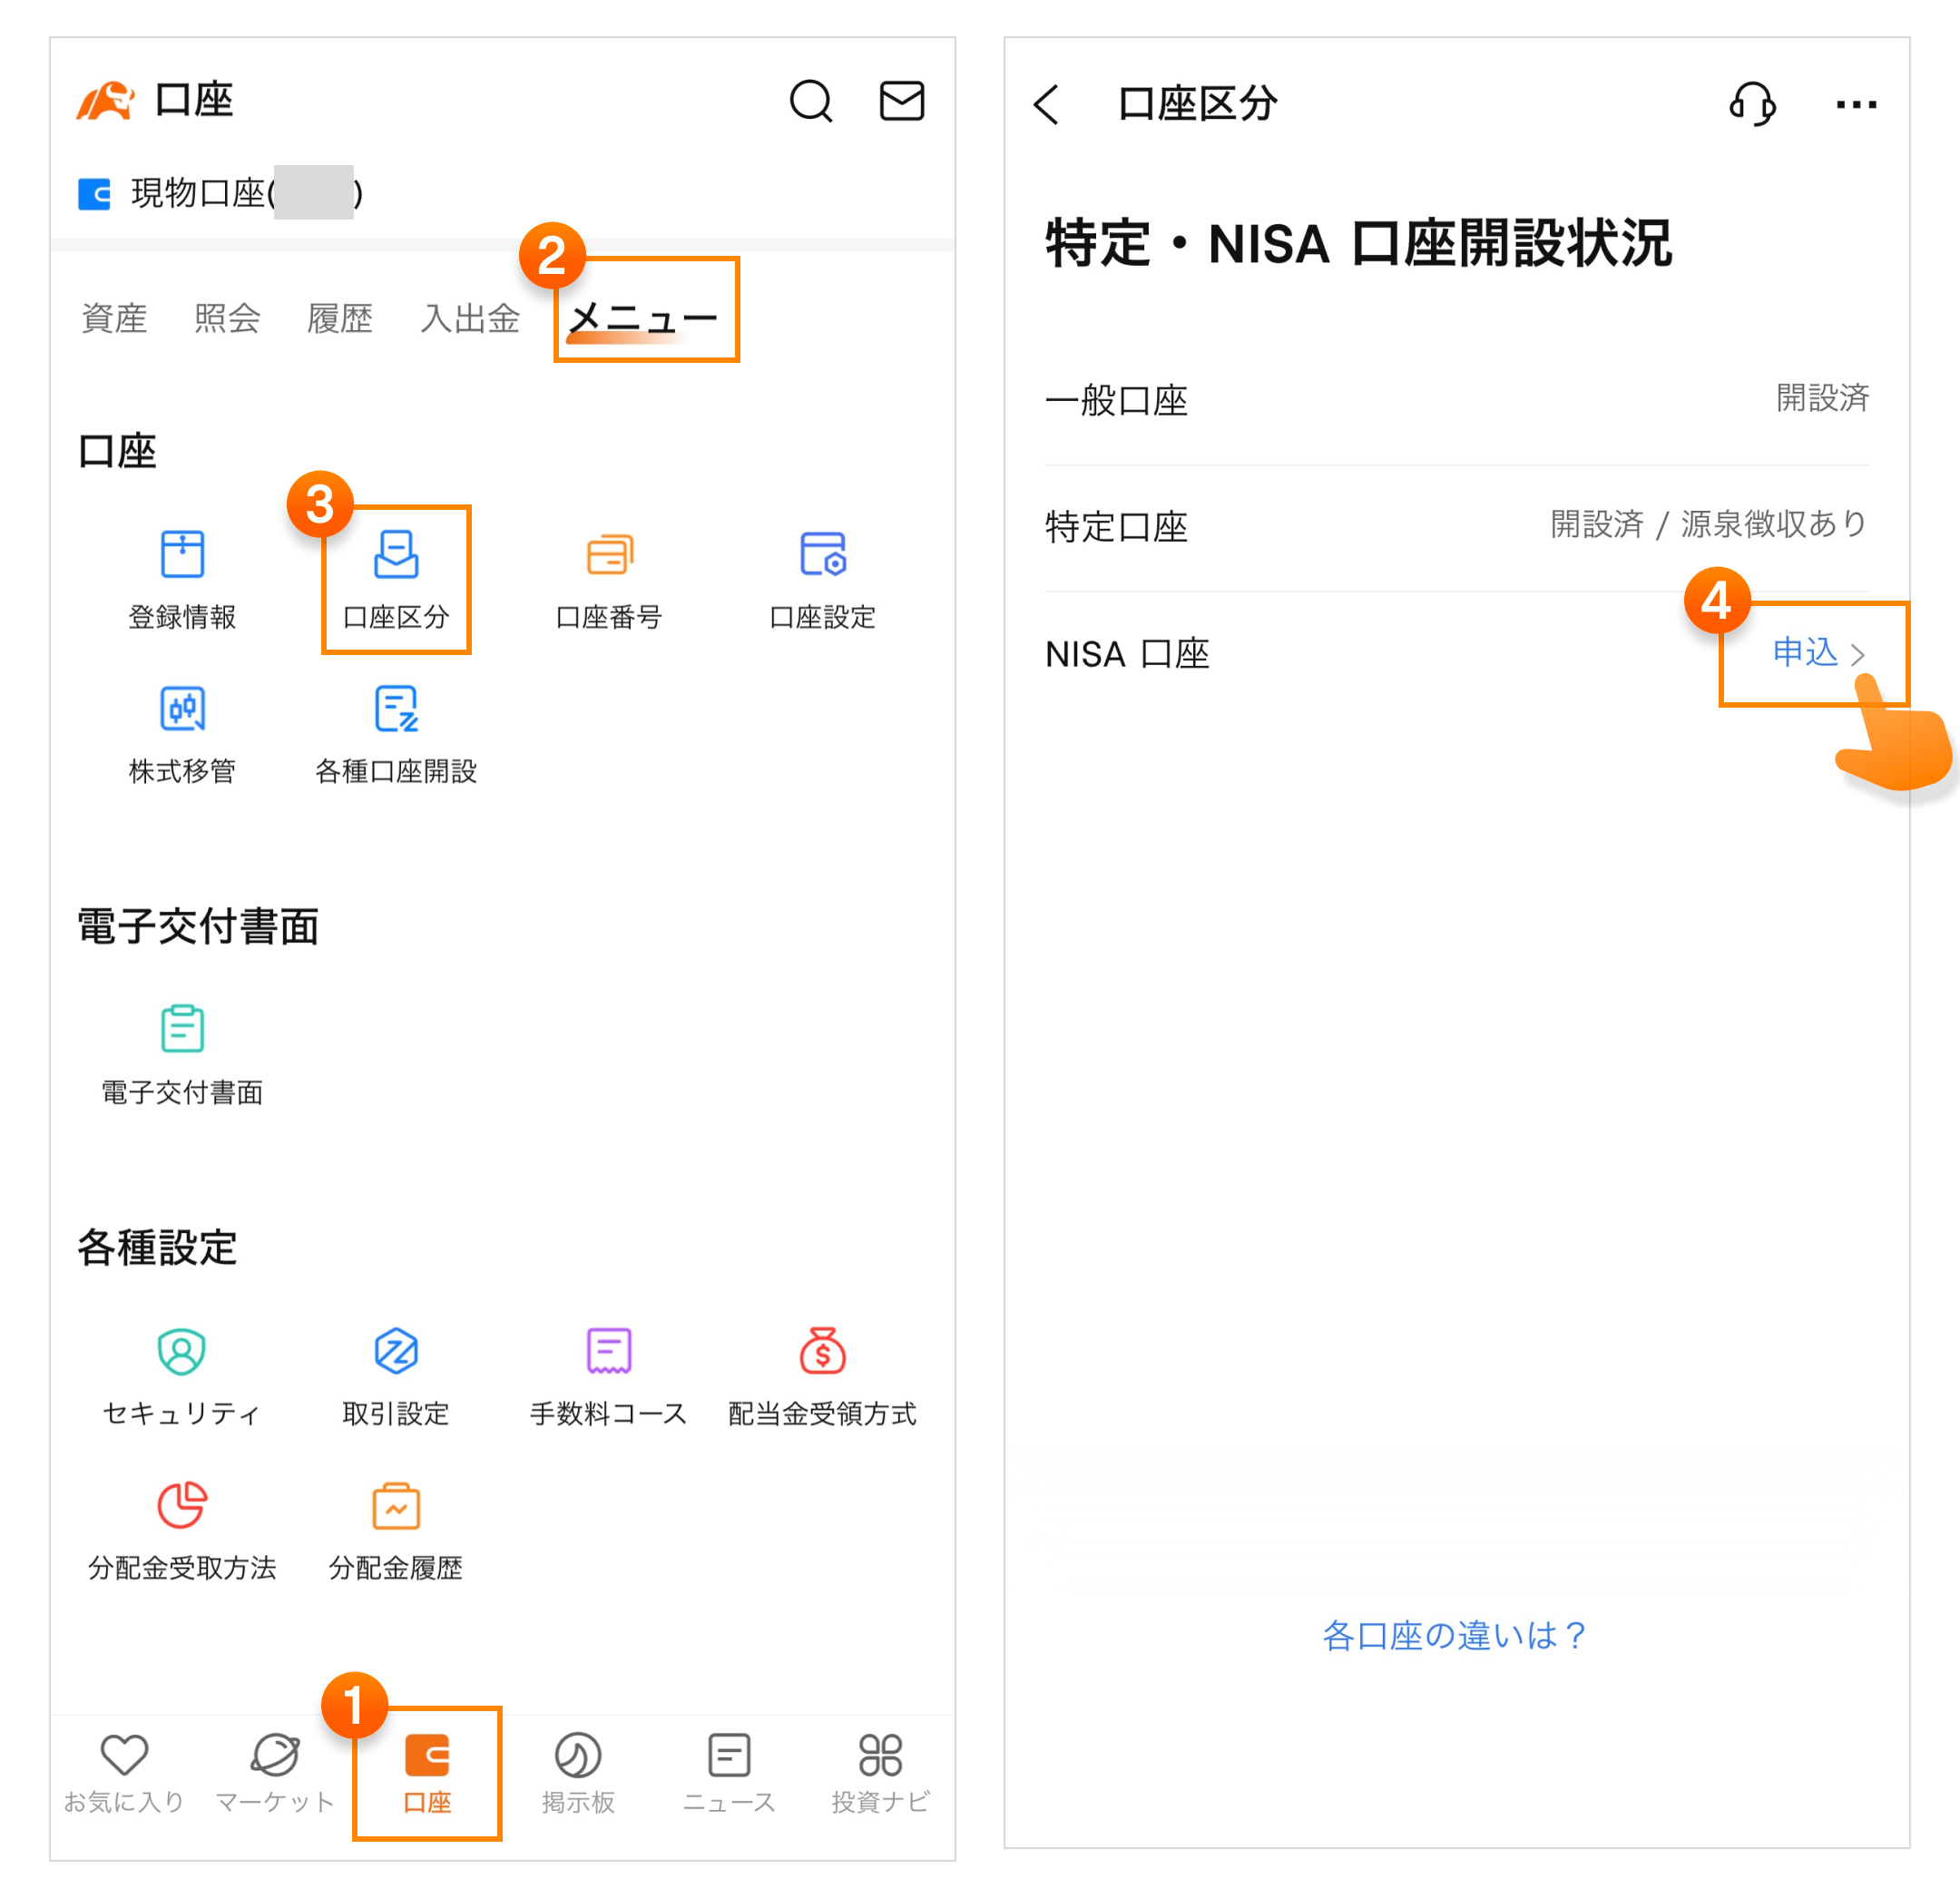The image size is (1960, 1898).
Task: Select the 口座 bottom navigation button
Action: click(x=427, y=1772)
